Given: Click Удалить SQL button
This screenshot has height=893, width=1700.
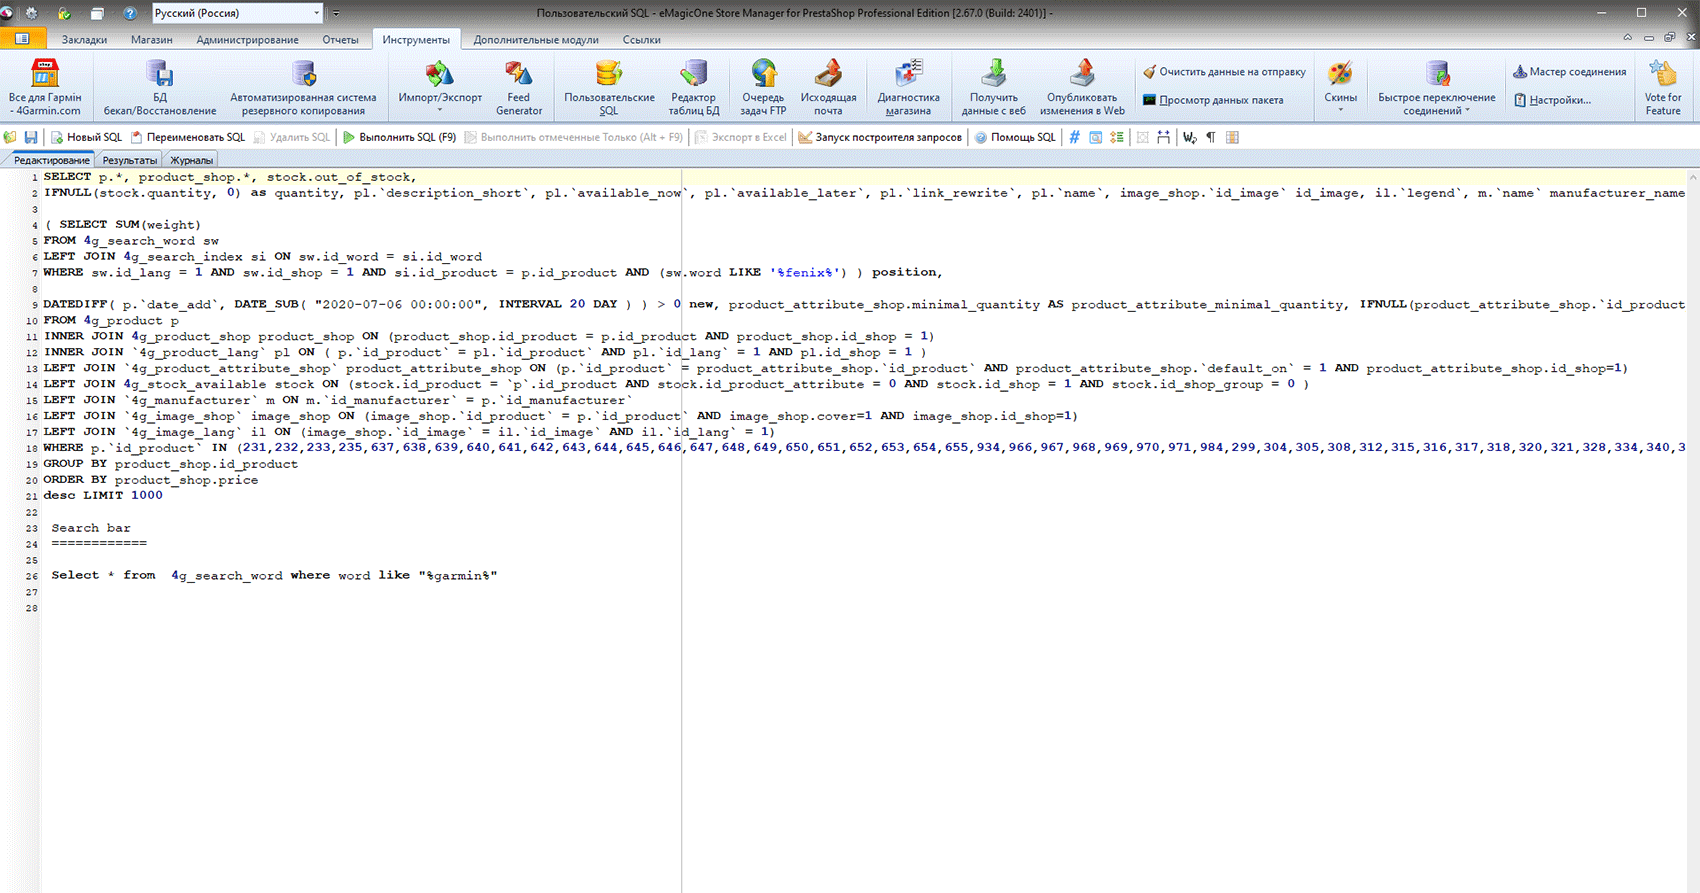Looking at the screenshot, I should [x=291, y=137].
